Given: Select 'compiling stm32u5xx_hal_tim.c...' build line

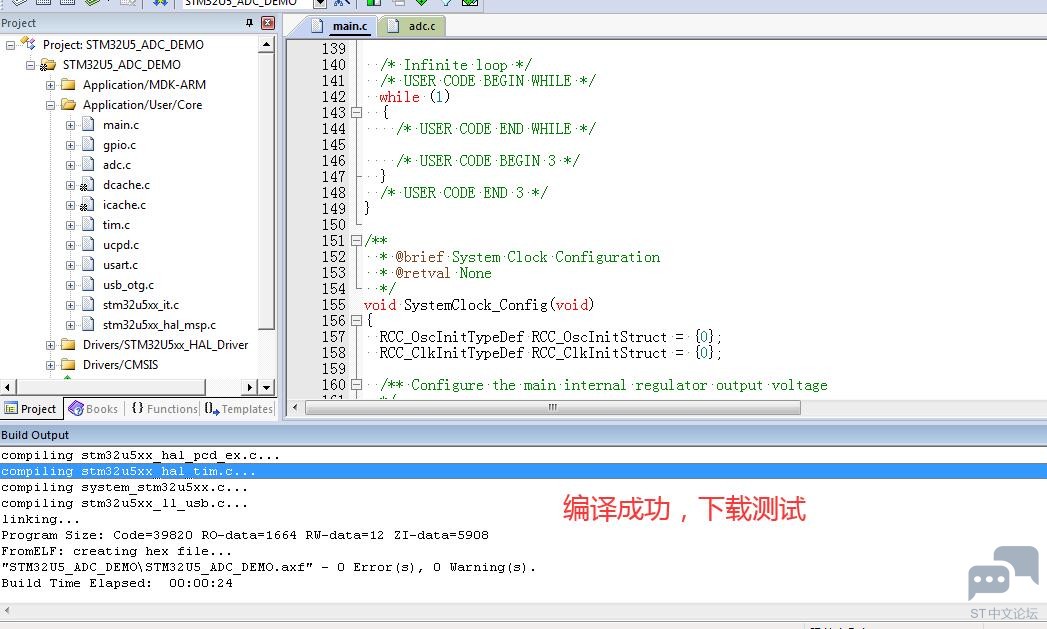Looking at the screenshot, I should tap(524, 471).
